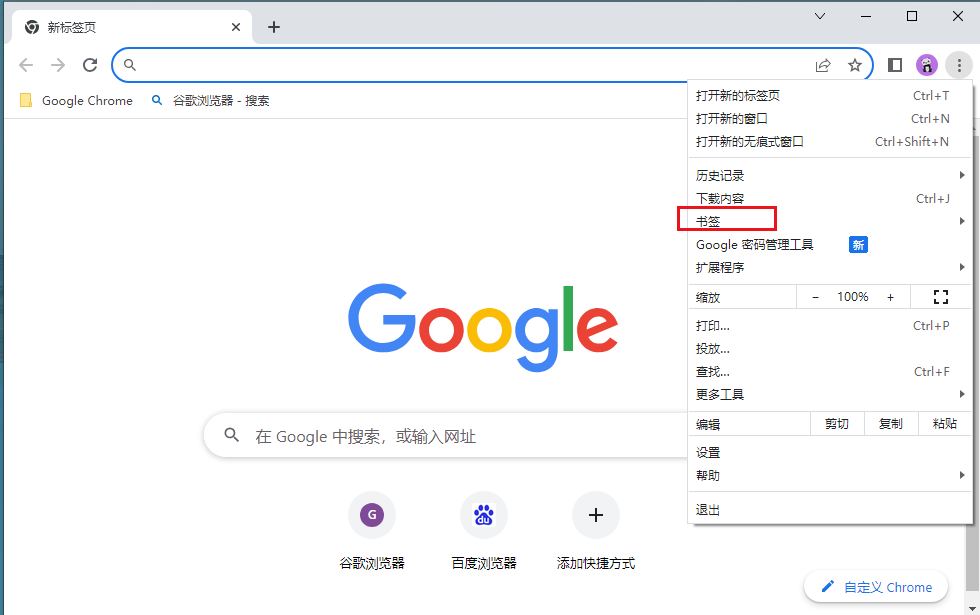Expand the 更多工具 submenu

(x=830, y=394)
